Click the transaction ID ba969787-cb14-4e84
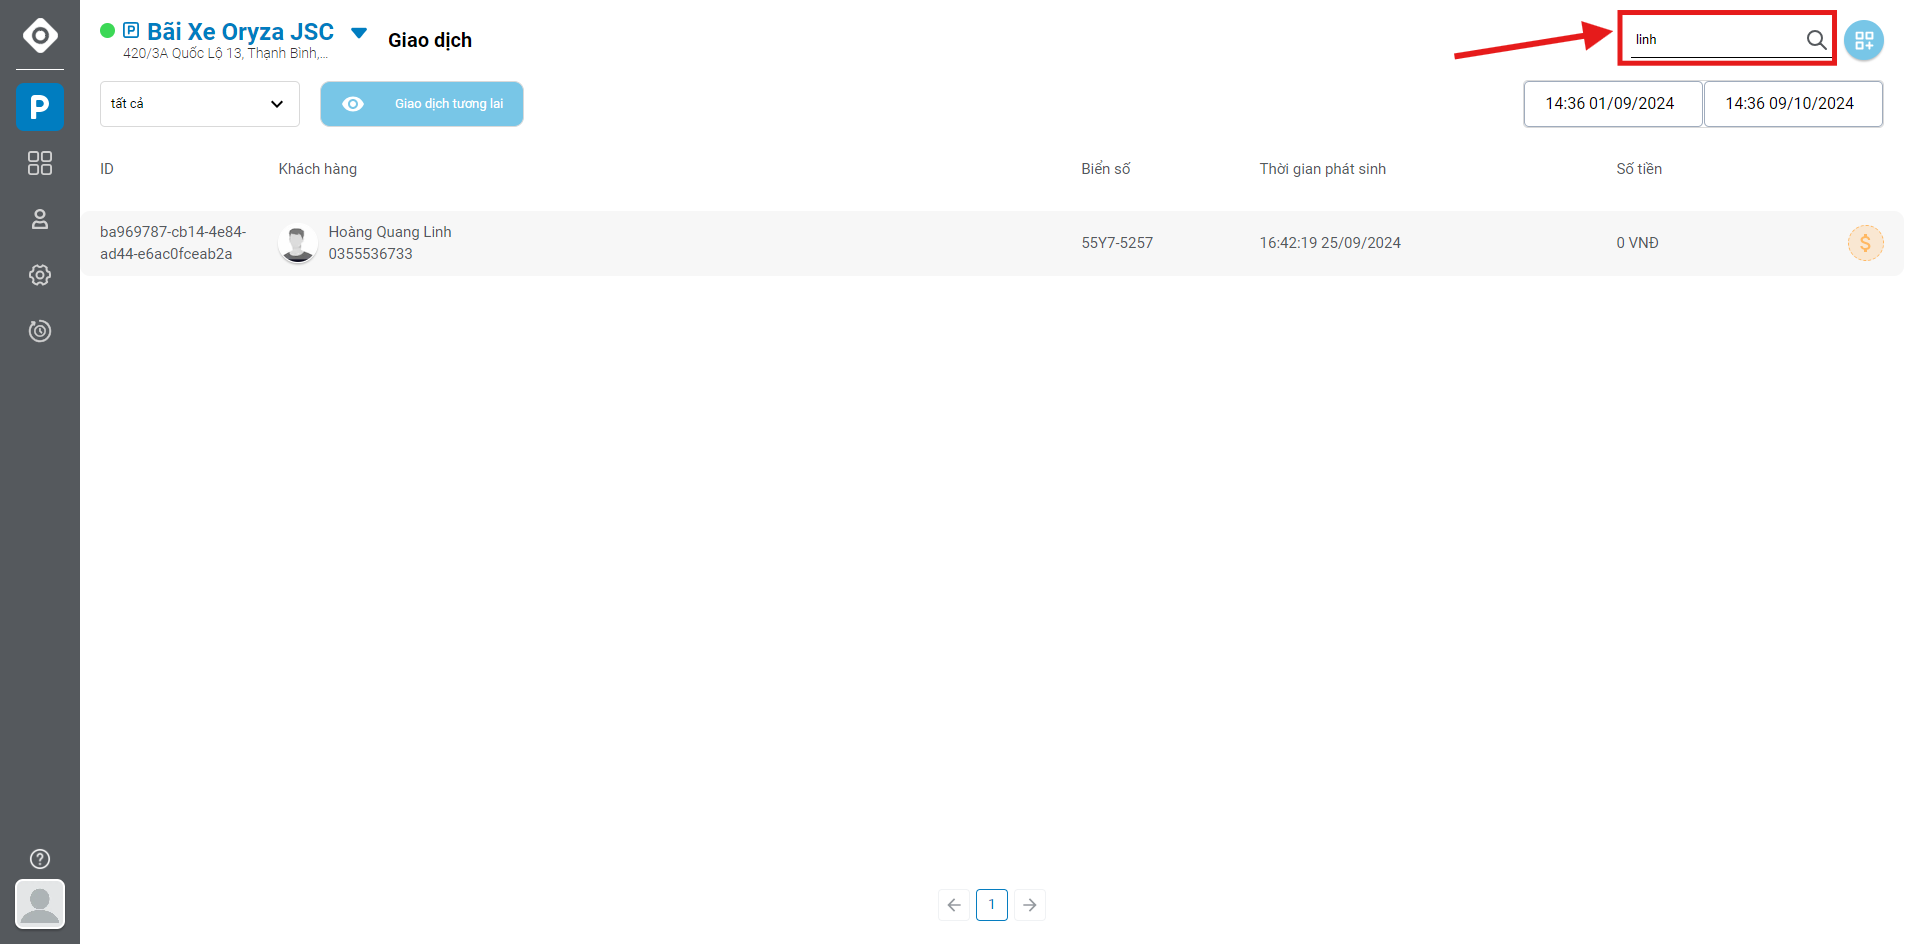1919x944 pixels. pyautogui.click(x=173, y=243)
